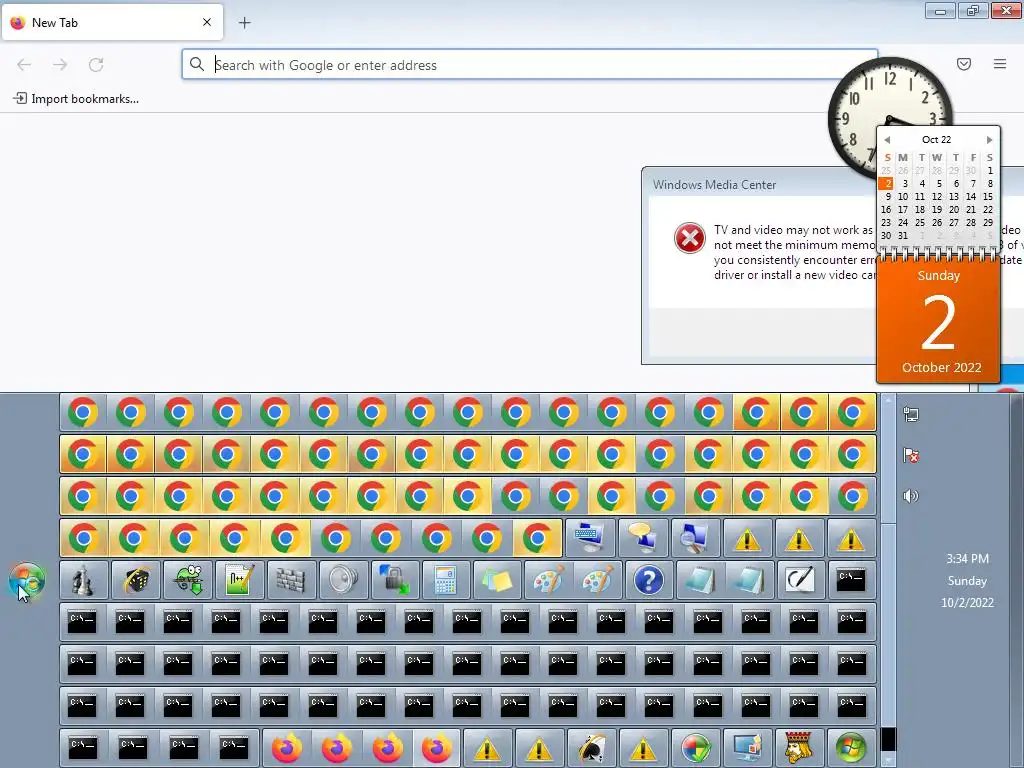Click the Windows Media Center dialog title
Viewport: 1024px width, 768px height.
coord(714,185)
